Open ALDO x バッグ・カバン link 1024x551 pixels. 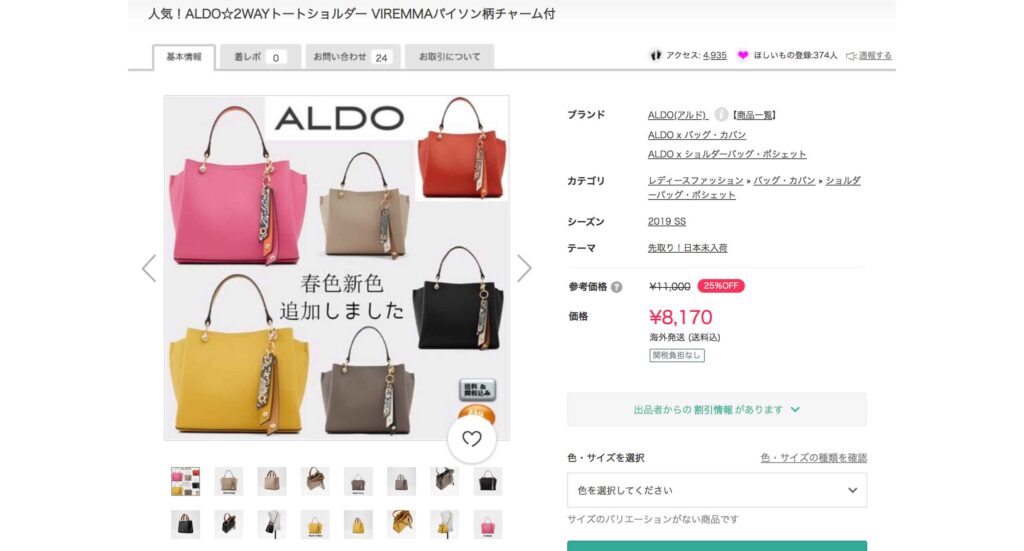696,134
